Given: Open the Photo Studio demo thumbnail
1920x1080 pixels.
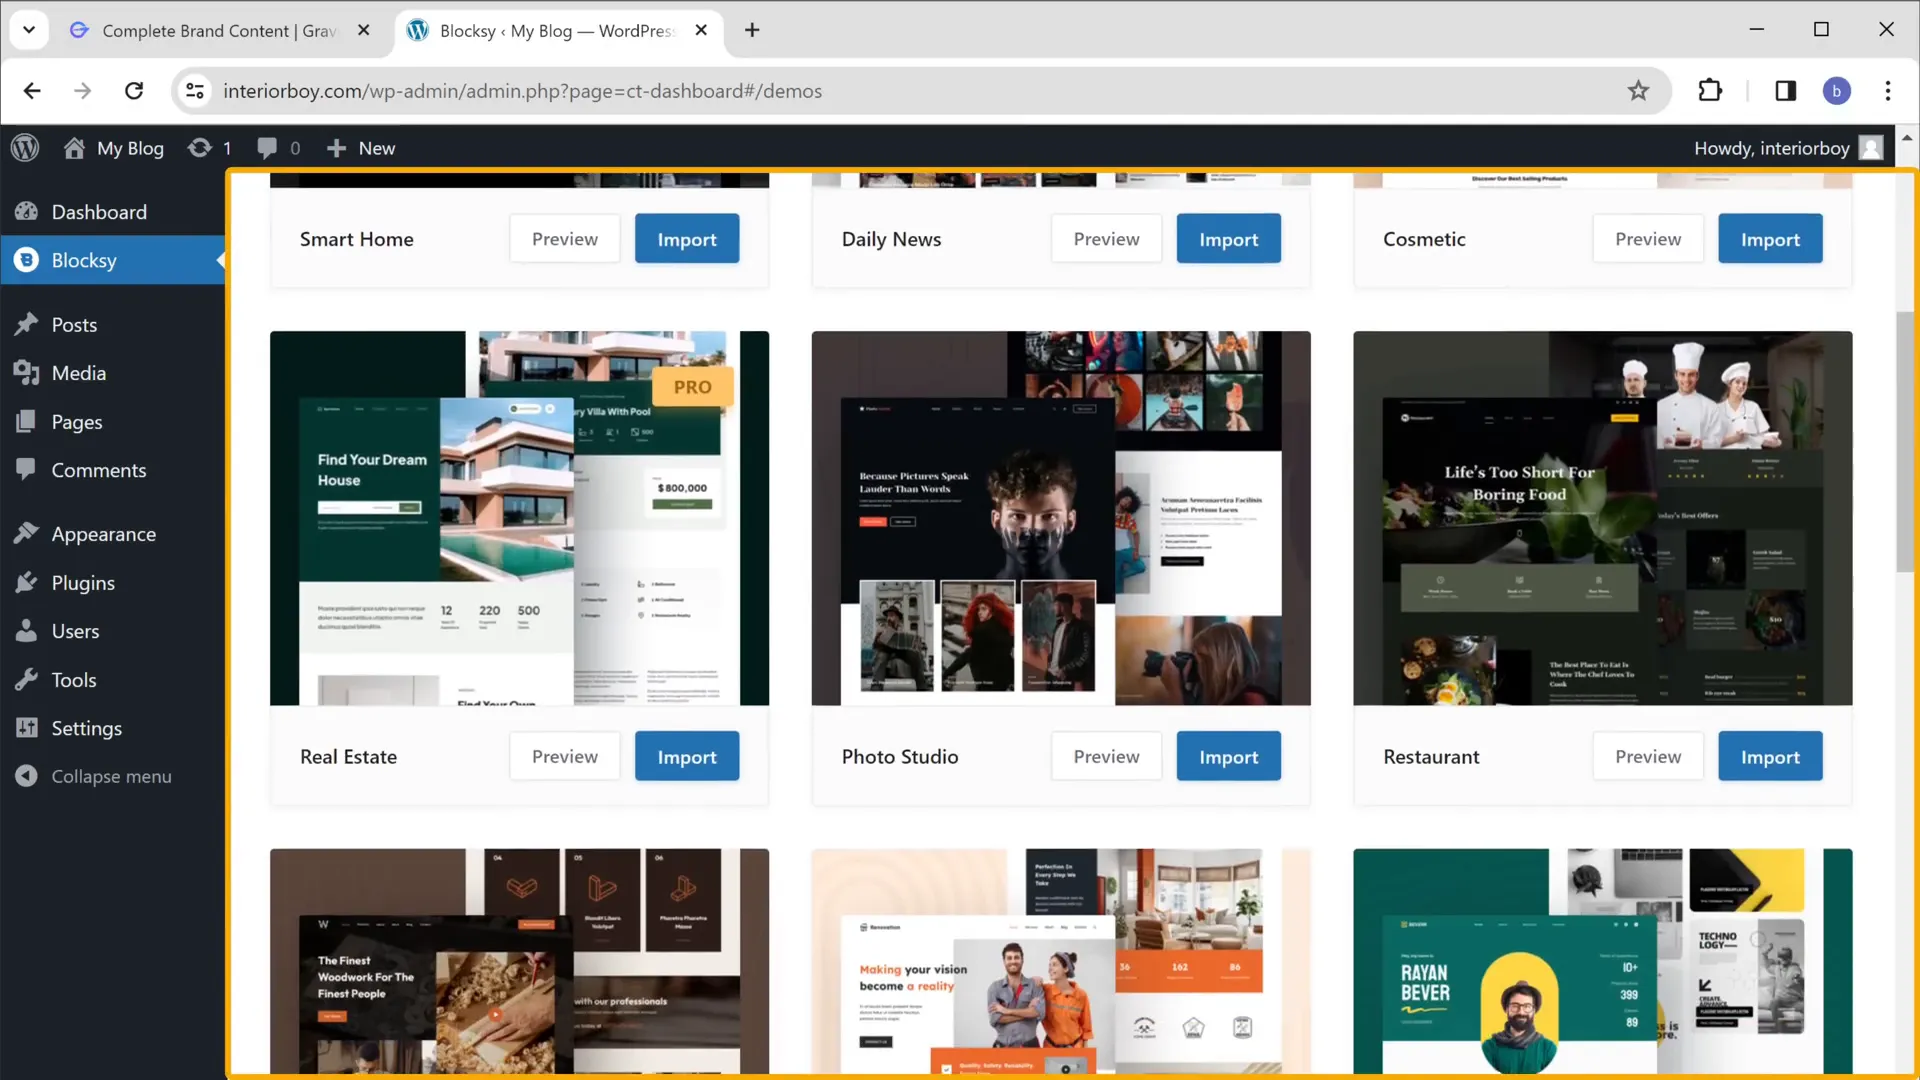Looking at the screenshot, I should (1061, 518).
